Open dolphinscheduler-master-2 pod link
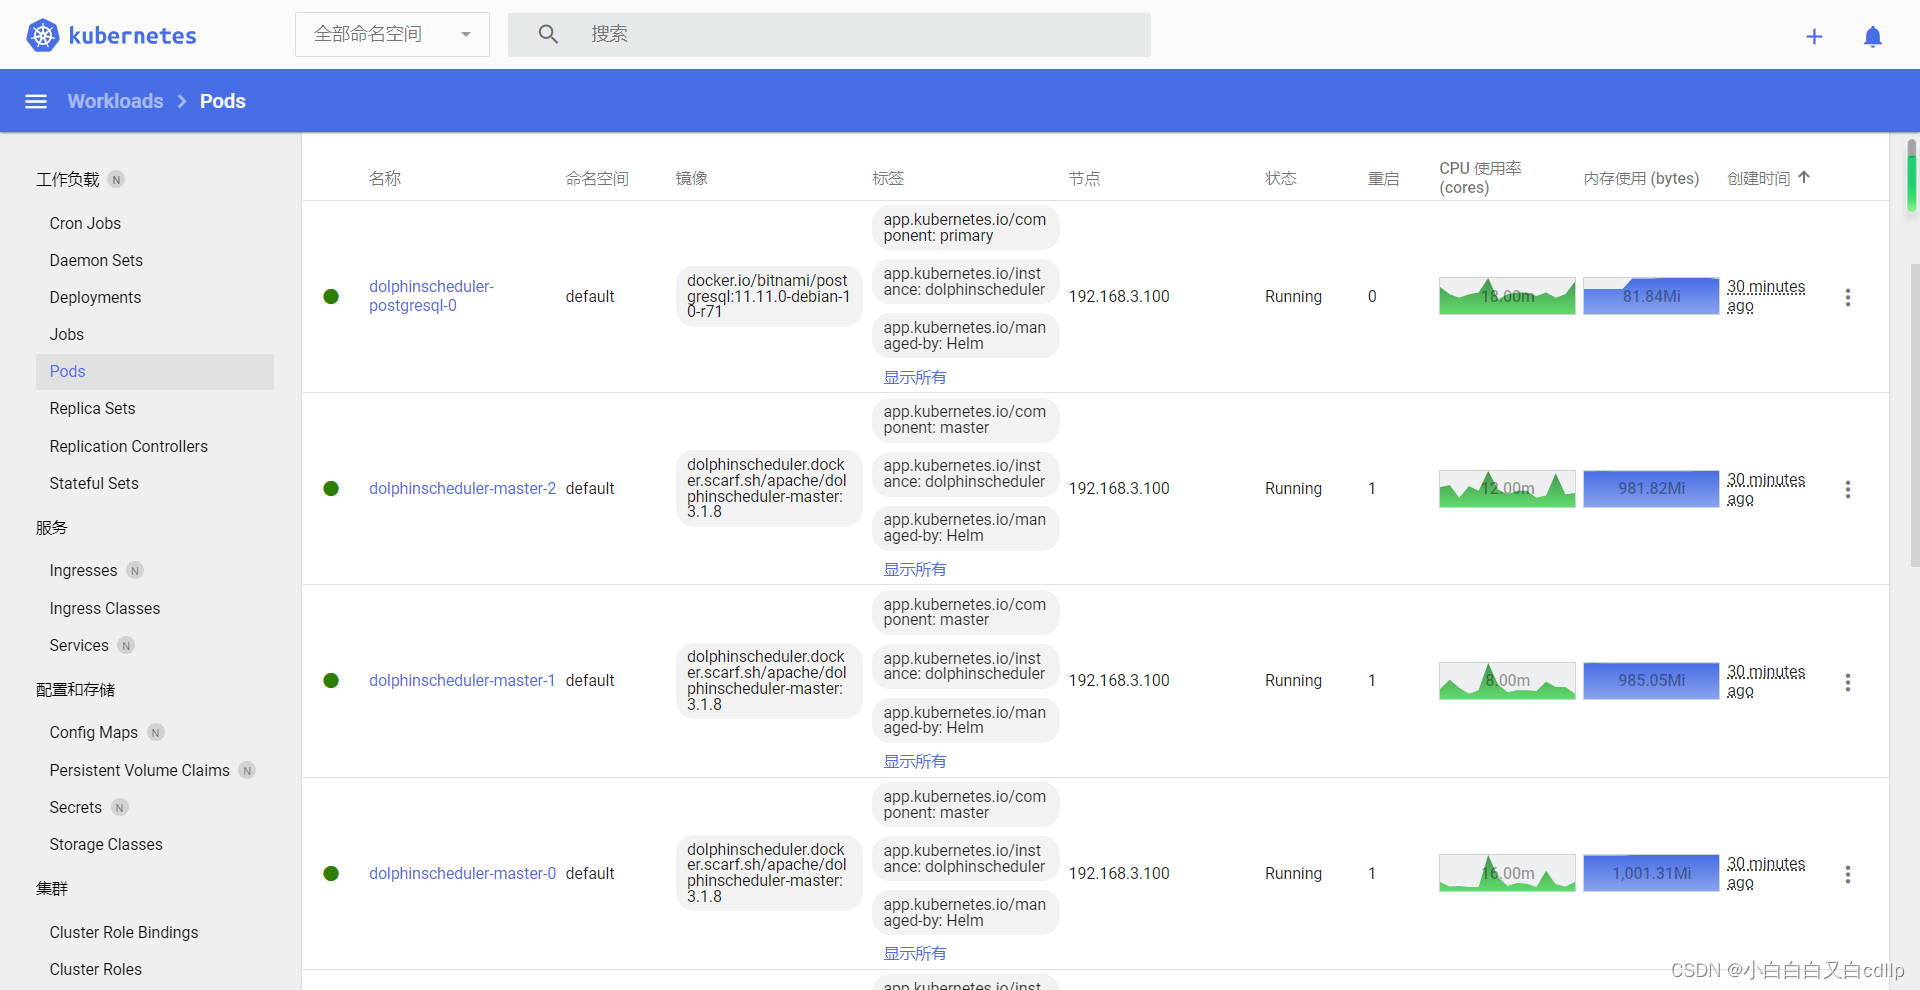The image size is (1920, 990). [x=462, y=488]
